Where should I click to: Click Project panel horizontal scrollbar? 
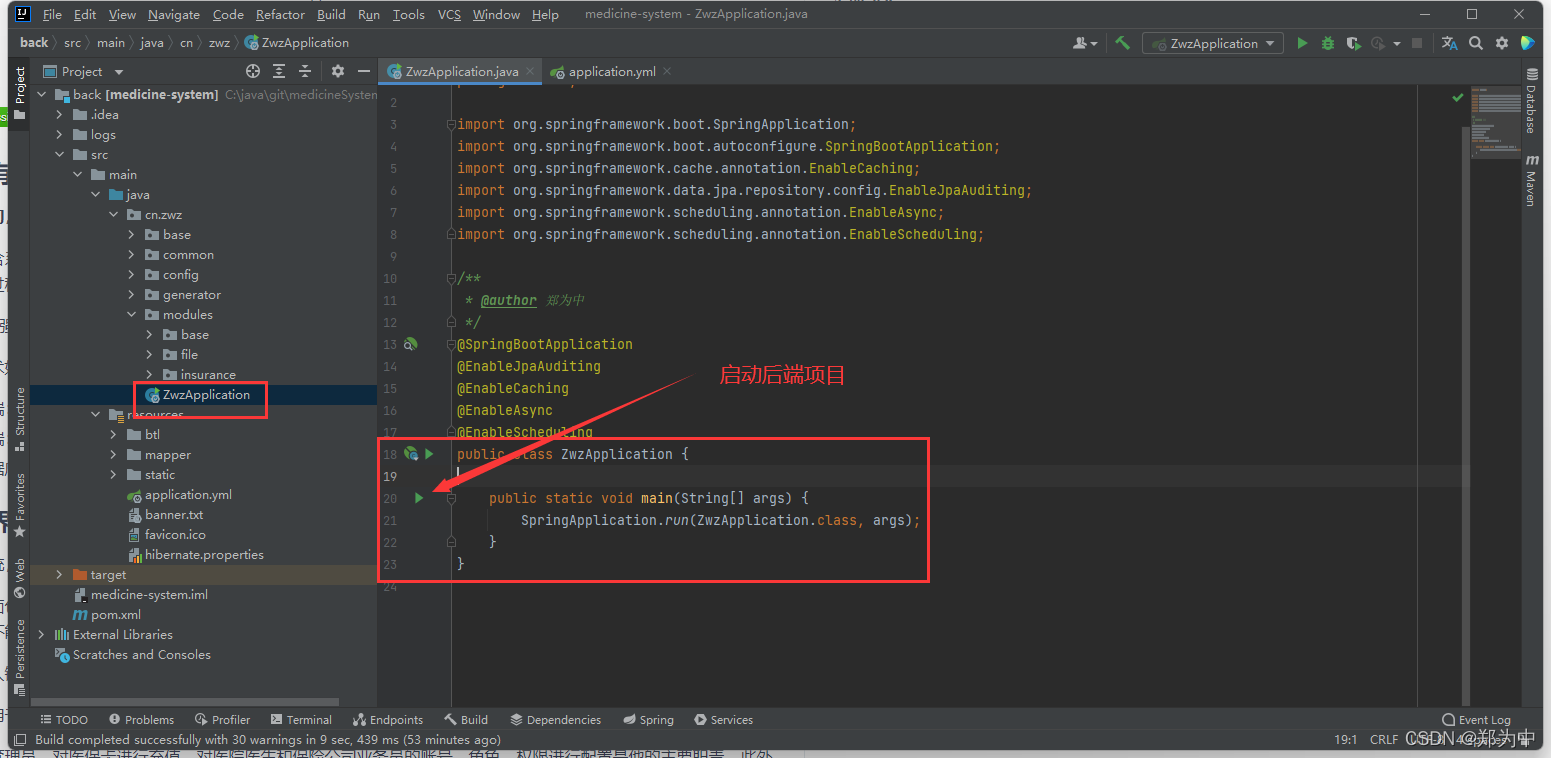pos(185,702)
